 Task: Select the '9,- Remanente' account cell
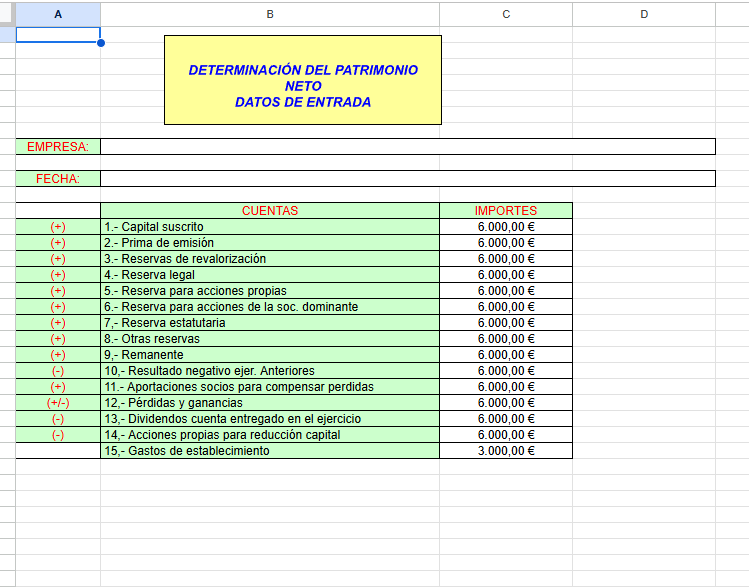(x=270, y=355)
